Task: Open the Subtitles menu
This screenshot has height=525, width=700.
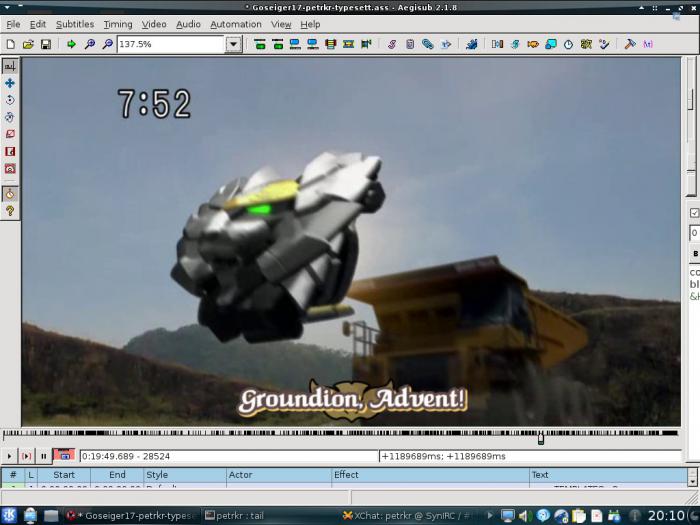Action: coord(75,25)
